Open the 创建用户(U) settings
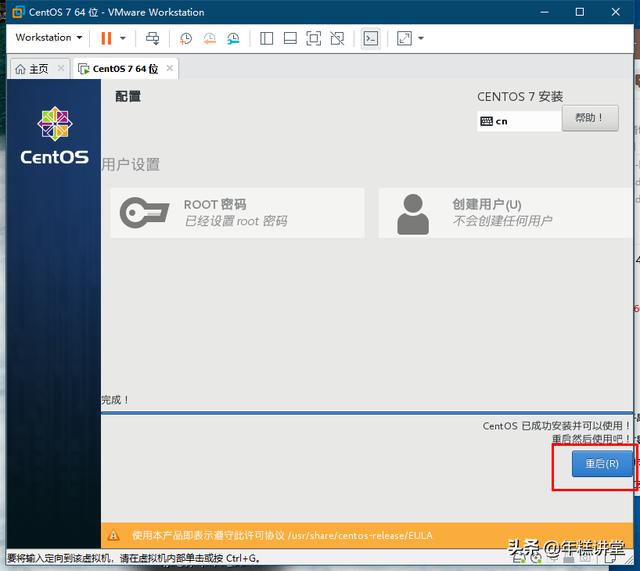The width and height of the screenshot is (640, 571). click(x=505, y=213)
